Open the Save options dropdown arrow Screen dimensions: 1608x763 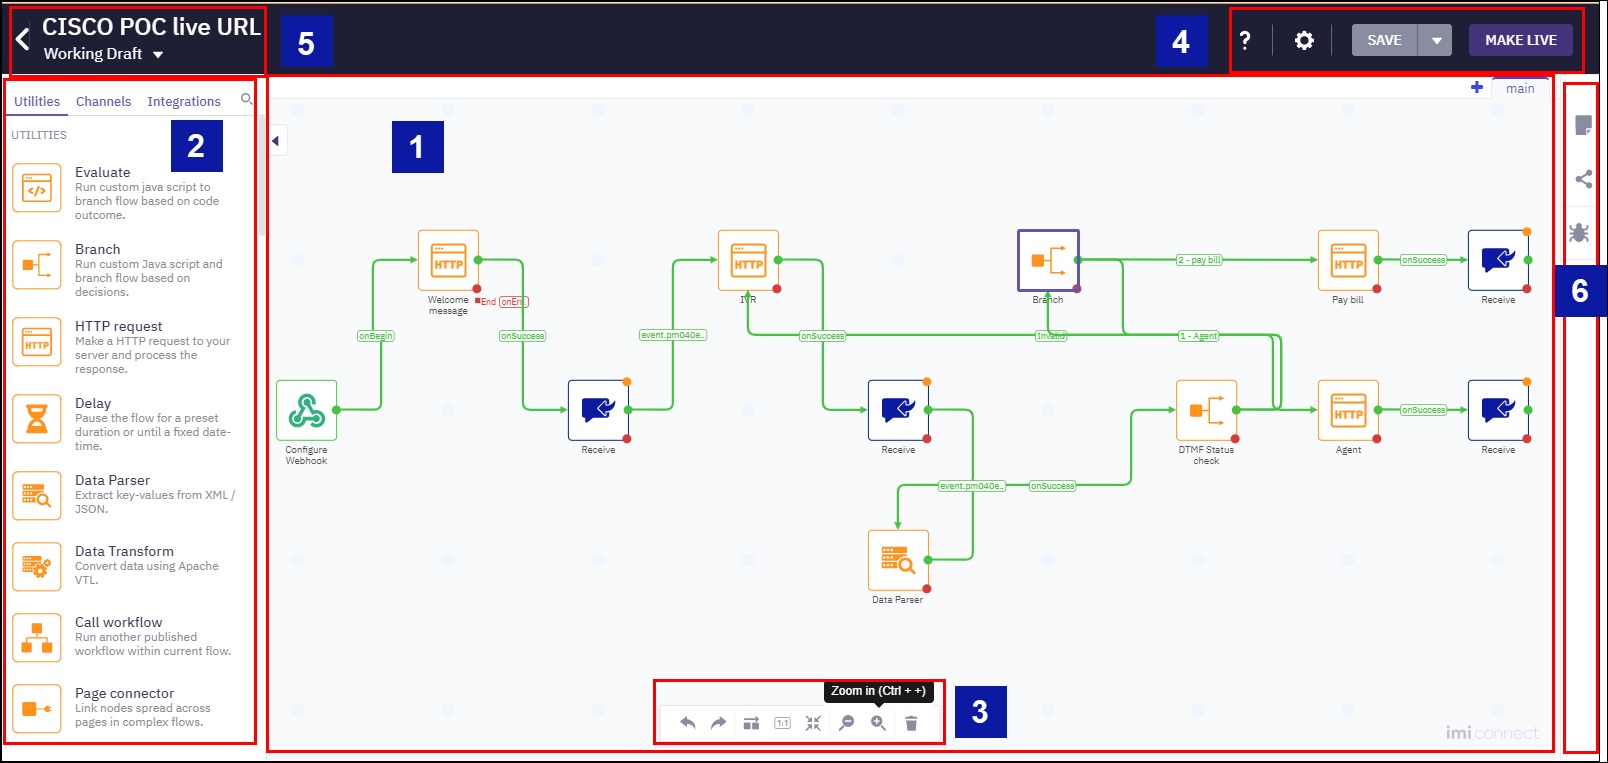1436,40
